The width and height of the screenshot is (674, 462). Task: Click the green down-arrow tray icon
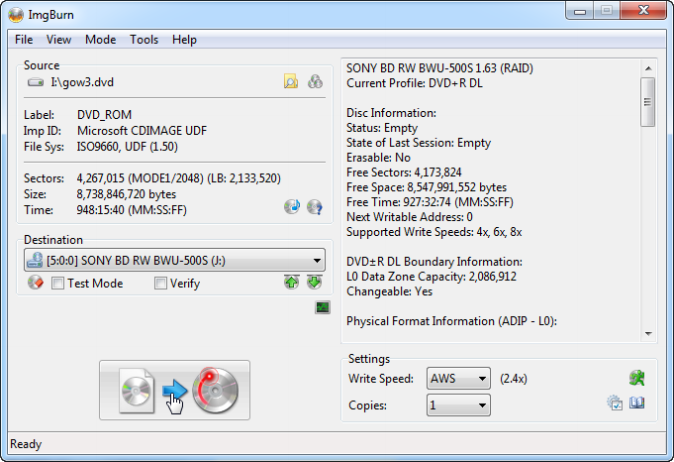tap(314, 283)
